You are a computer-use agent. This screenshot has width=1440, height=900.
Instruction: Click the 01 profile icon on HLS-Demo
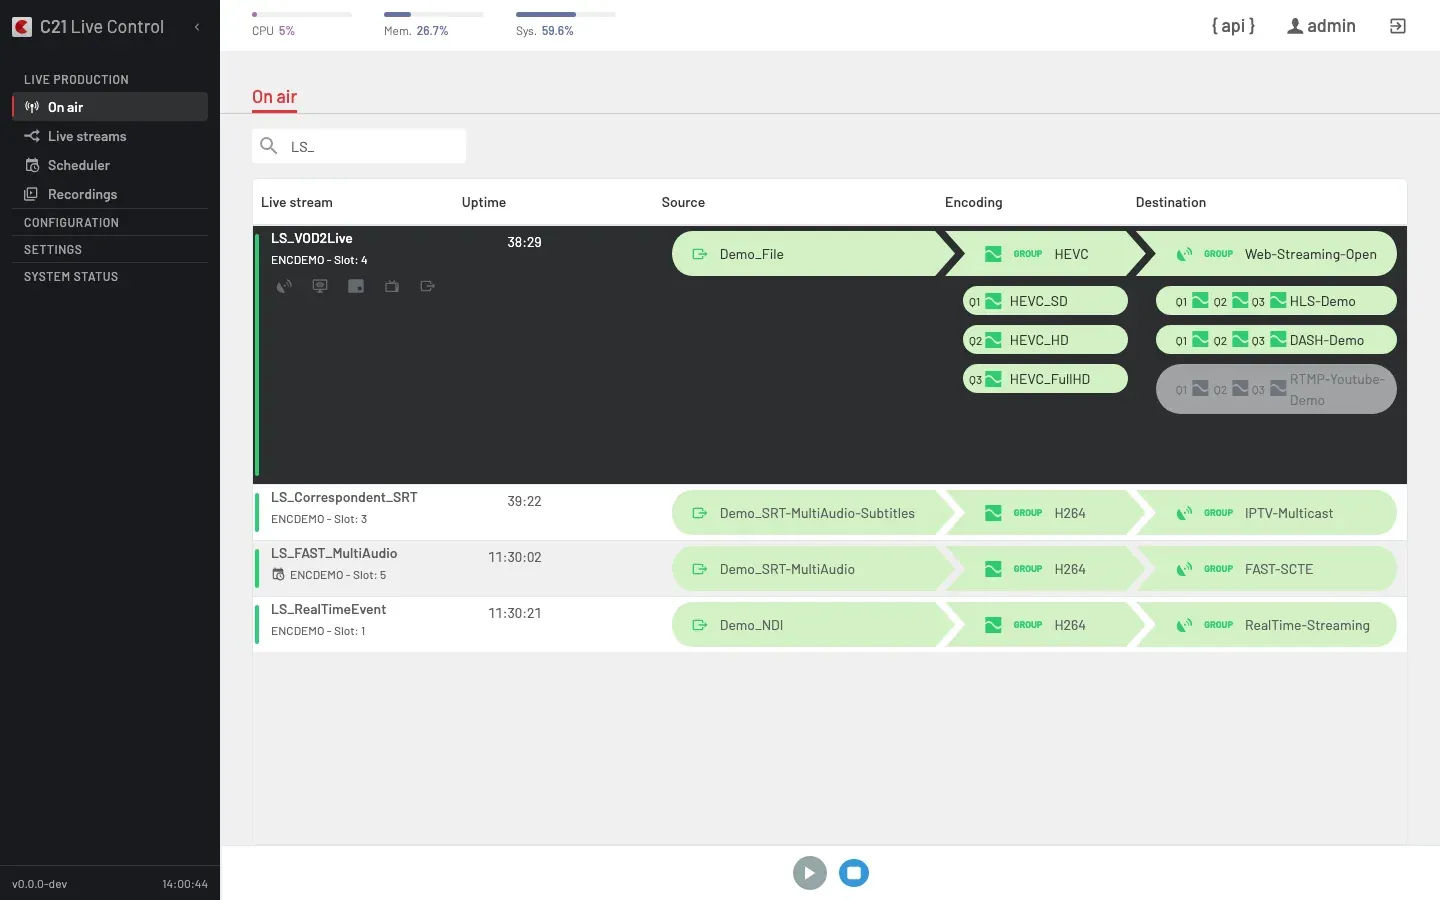pyautogui.click(x=1200, y=300)
